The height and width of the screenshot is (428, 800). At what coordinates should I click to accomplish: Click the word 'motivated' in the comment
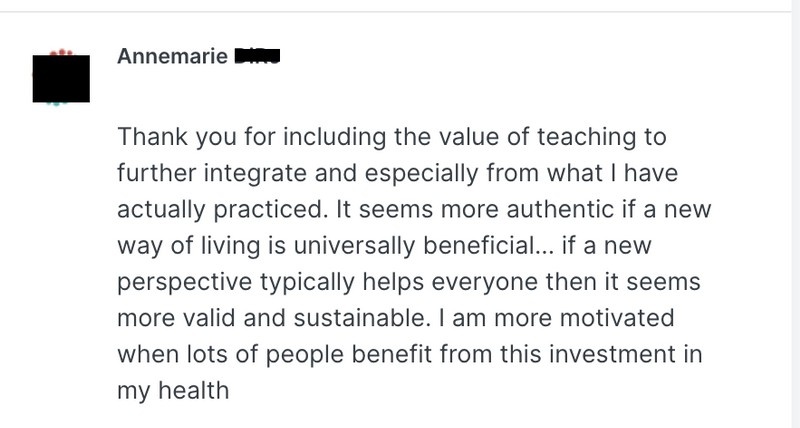click(617, 318)
